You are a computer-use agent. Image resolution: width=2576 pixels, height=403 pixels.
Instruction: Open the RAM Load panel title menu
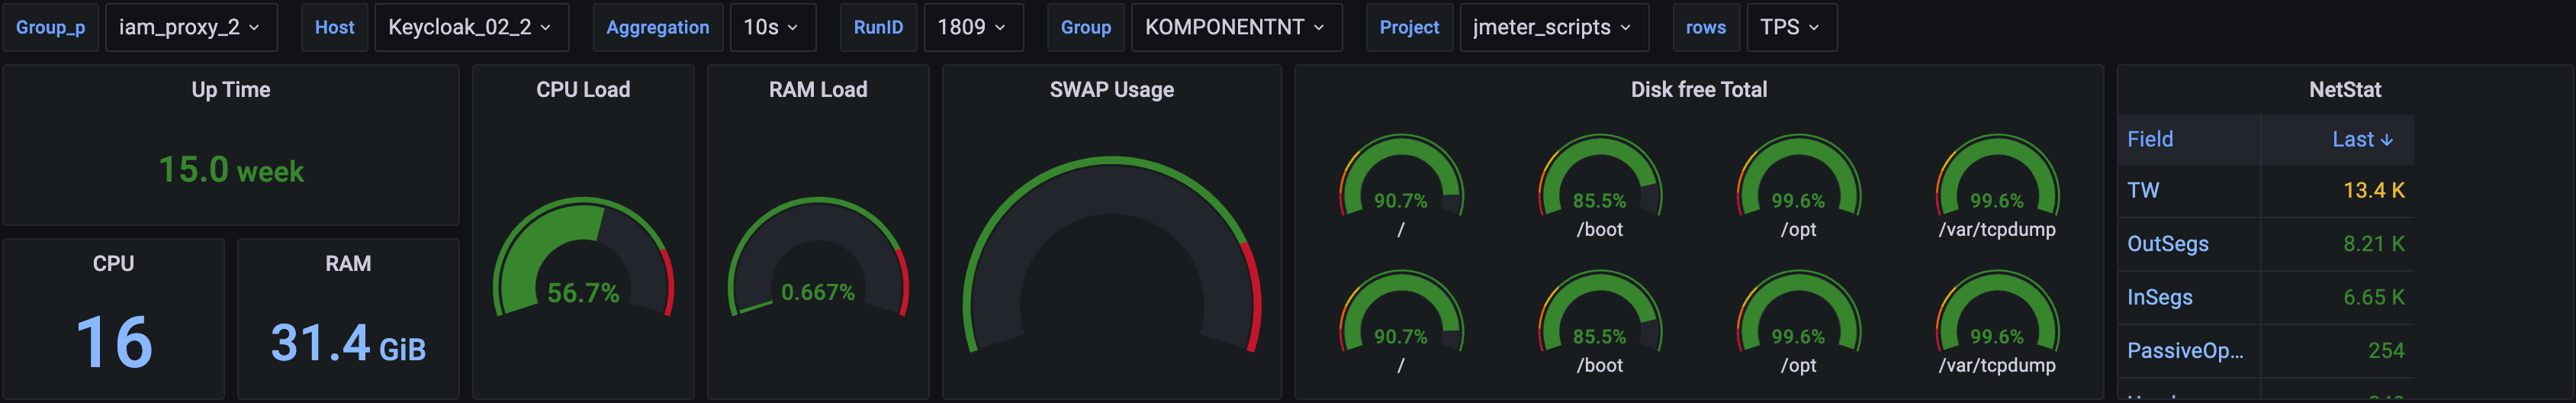[818, 89]
